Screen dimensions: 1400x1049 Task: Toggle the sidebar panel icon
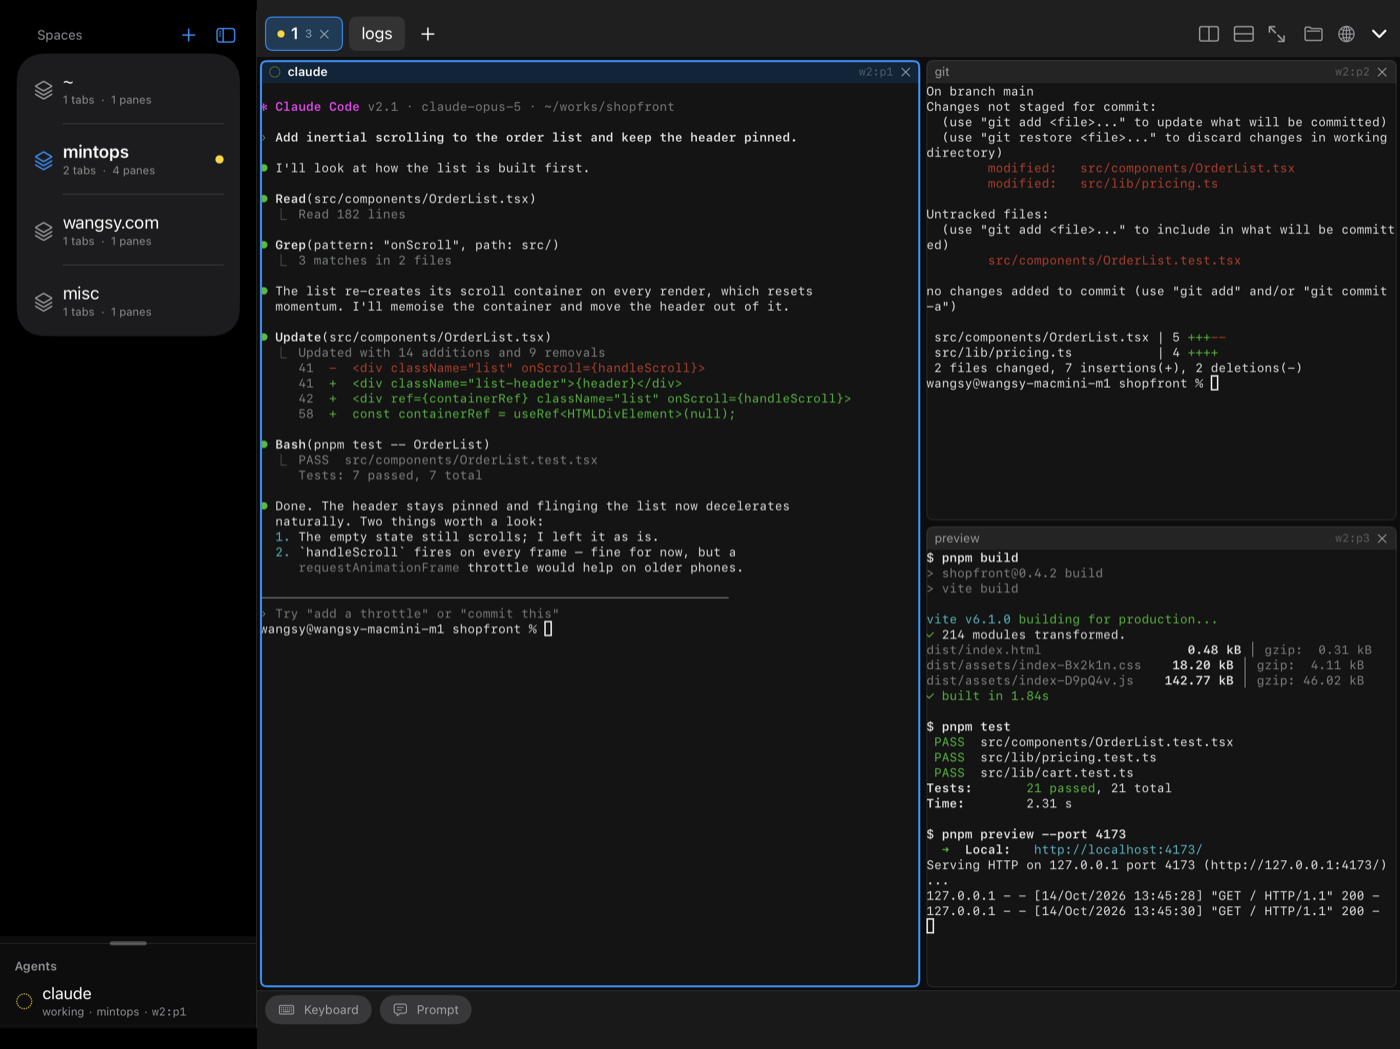click(226, 35)
